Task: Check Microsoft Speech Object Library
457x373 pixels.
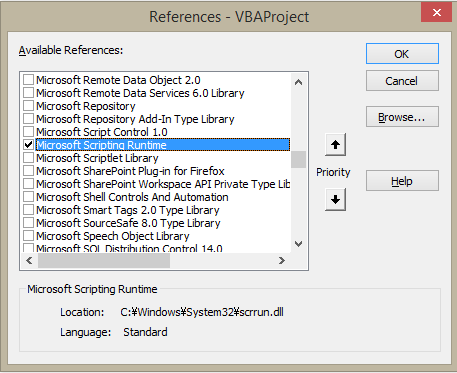Action: [x=28, y=236]
